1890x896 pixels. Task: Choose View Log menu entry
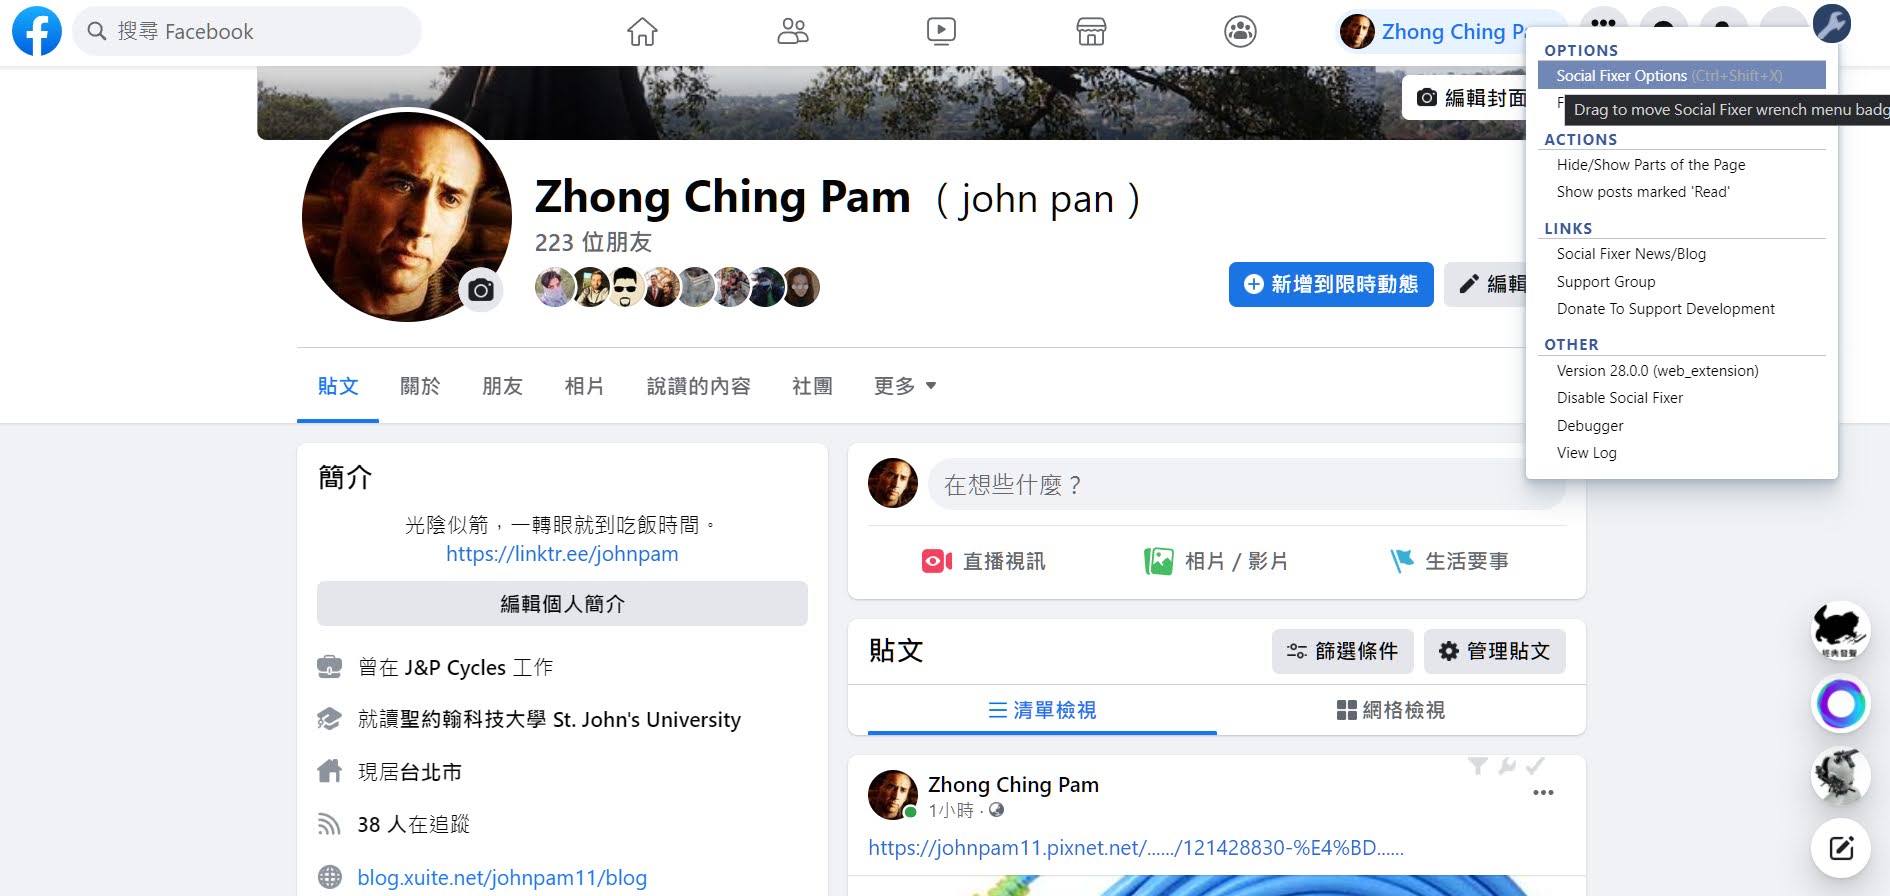(x=1586, y=453)
